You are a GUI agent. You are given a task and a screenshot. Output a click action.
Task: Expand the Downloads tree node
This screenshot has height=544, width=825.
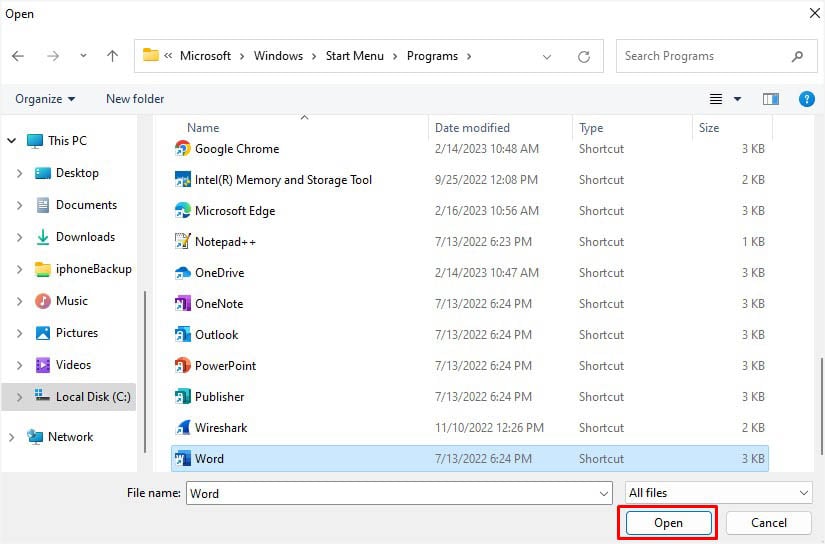tap(19, 237)
